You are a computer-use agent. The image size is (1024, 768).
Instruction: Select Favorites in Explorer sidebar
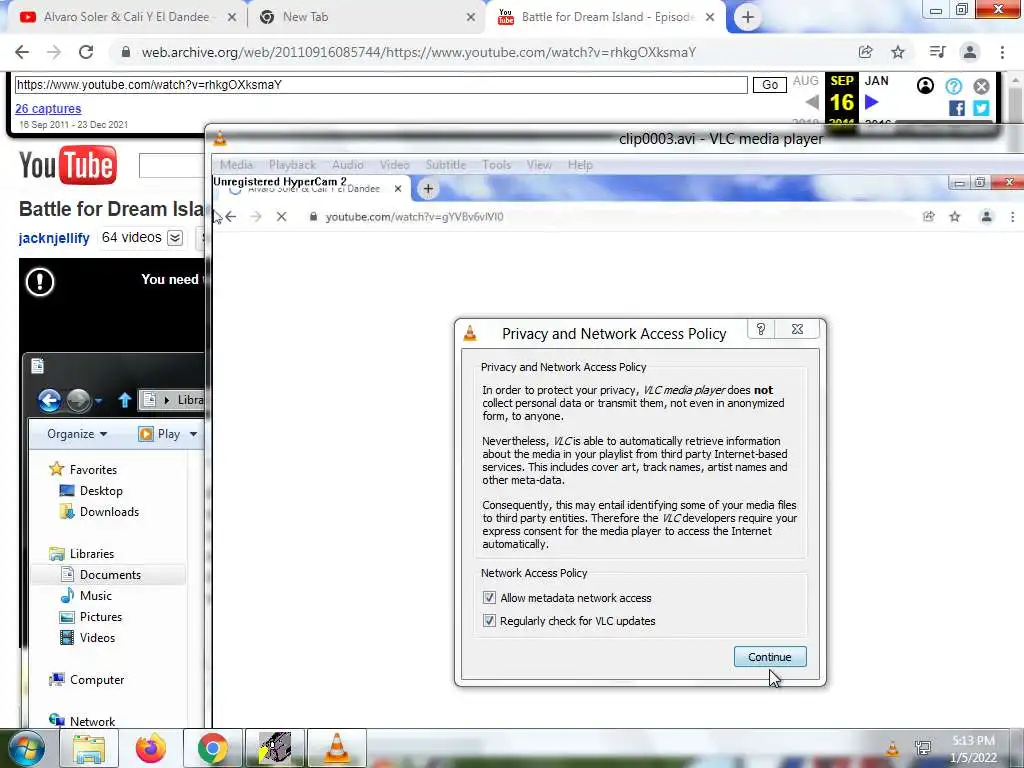[93, 470]
